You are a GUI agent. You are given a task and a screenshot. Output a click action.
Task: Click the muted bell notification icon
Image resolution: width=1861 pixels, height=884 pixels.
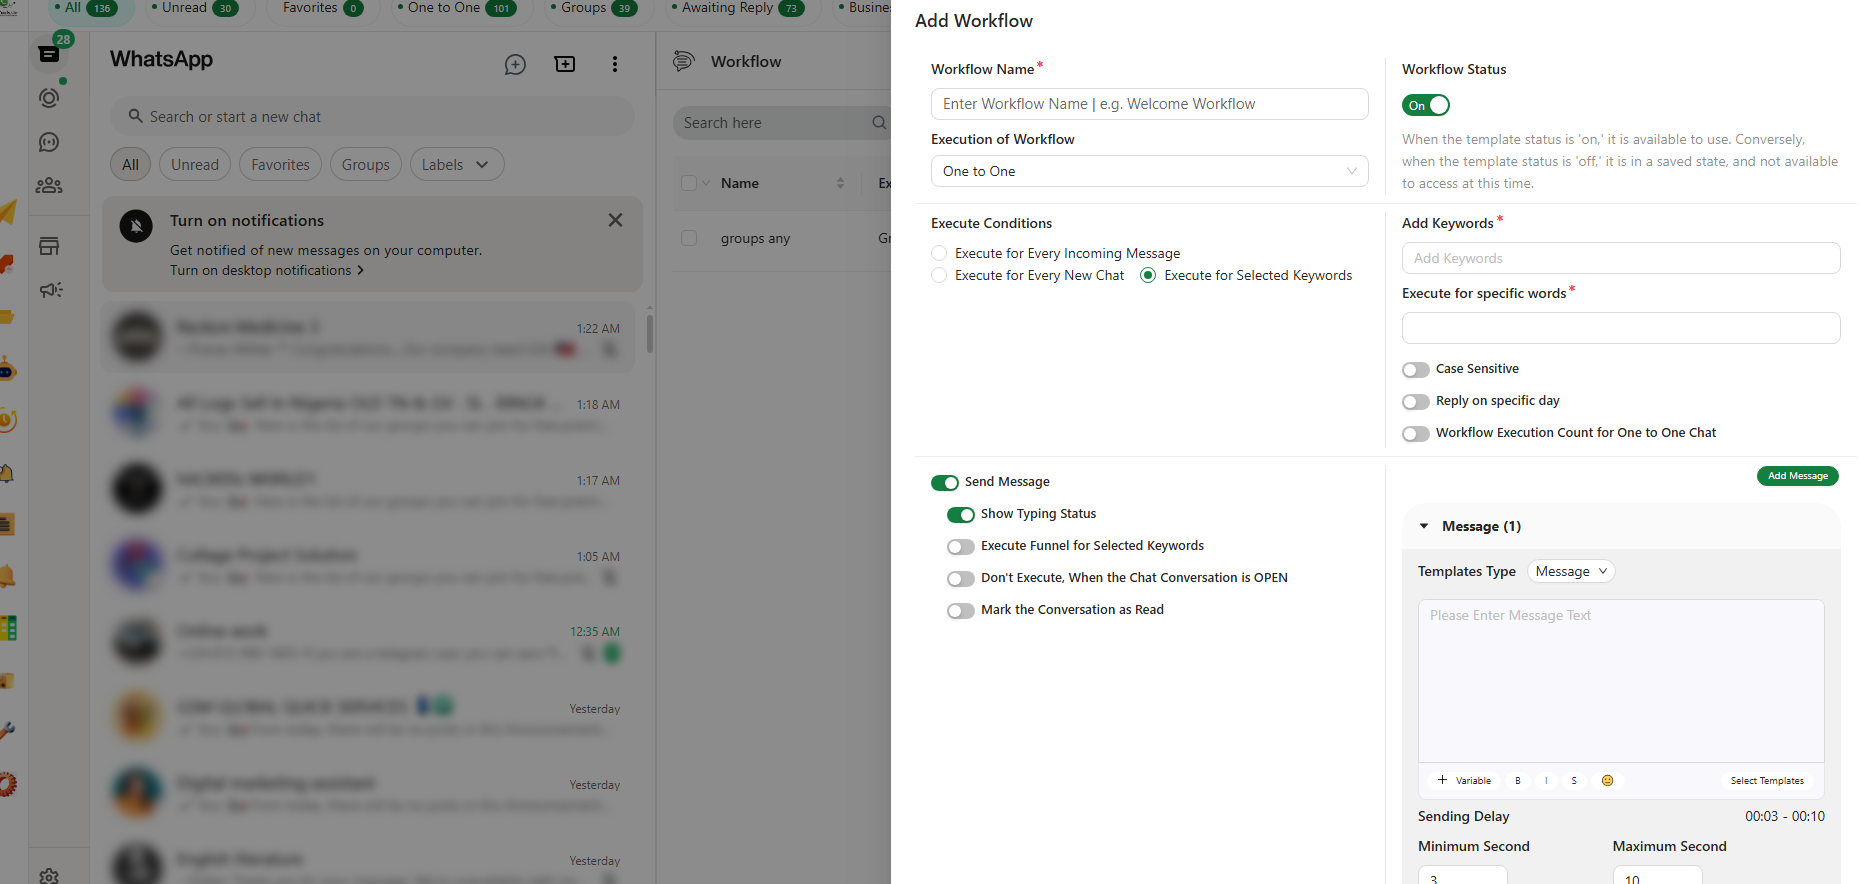coord(137,226)
